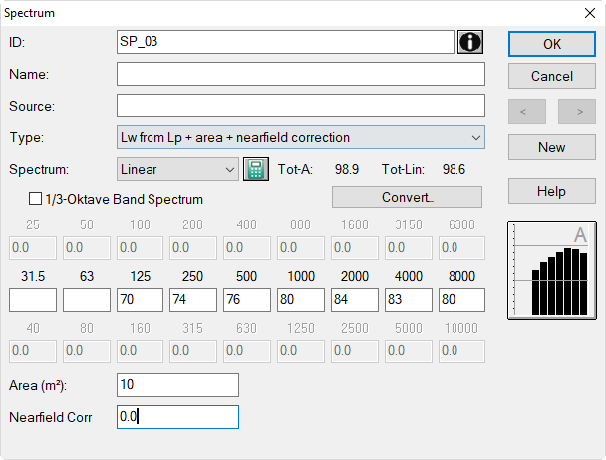Expand the Spectrum Linear weighting dropdown
Image resolution: width=606 pixels, height=460 pixels.
pyautogui.click(x=178, y=169)
